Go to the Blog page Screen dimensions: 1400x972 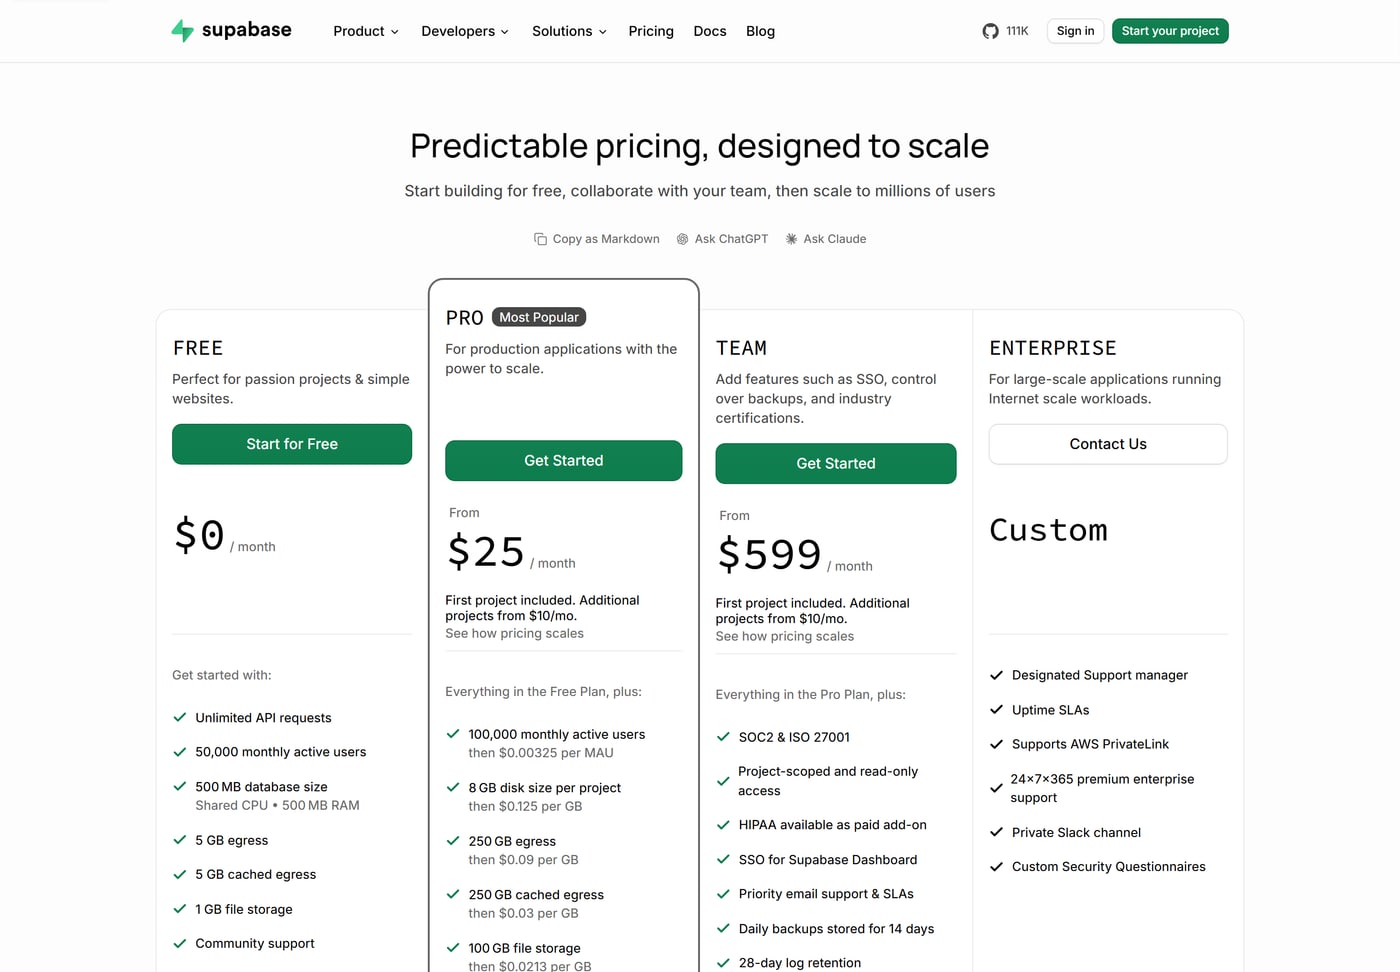pyautogui.click(x=760, y=31)
